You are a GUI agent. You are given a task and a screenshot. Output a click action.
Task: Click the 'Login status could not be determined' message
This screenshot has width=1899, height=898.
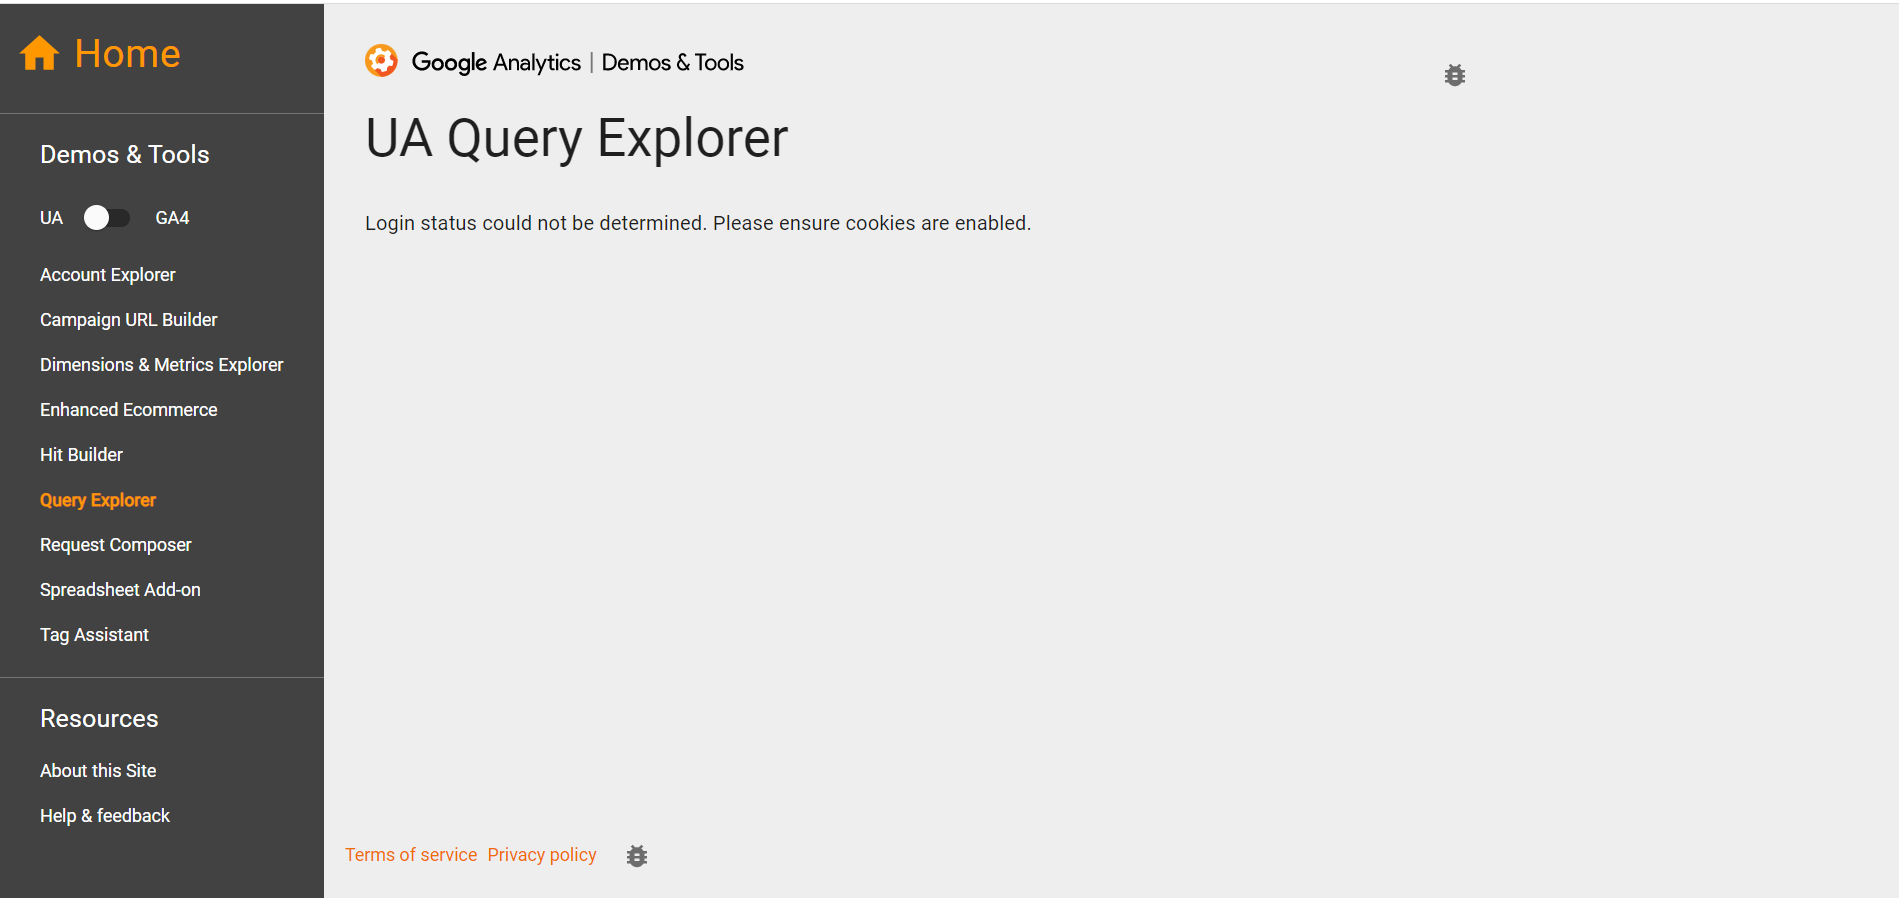click(x=698, y=223)
